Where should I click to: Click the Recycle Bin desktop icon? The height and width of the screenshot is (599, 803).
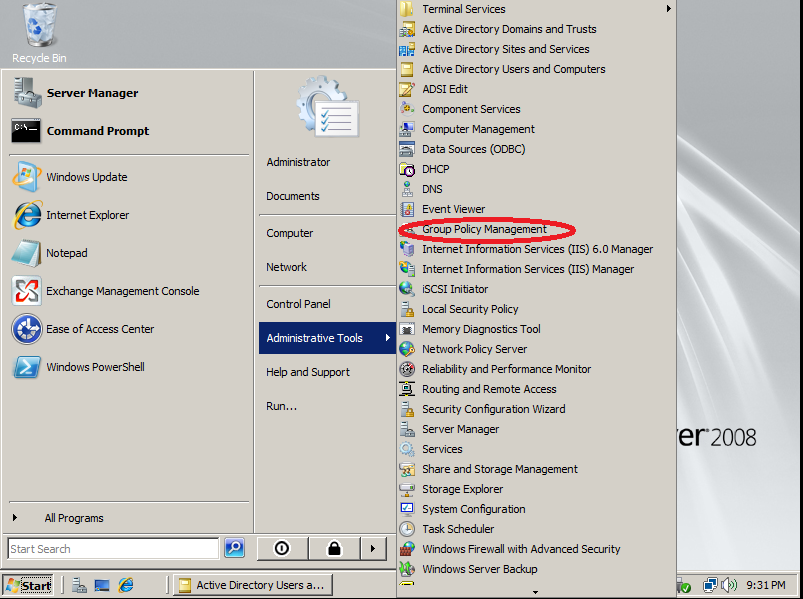(39, 34)
